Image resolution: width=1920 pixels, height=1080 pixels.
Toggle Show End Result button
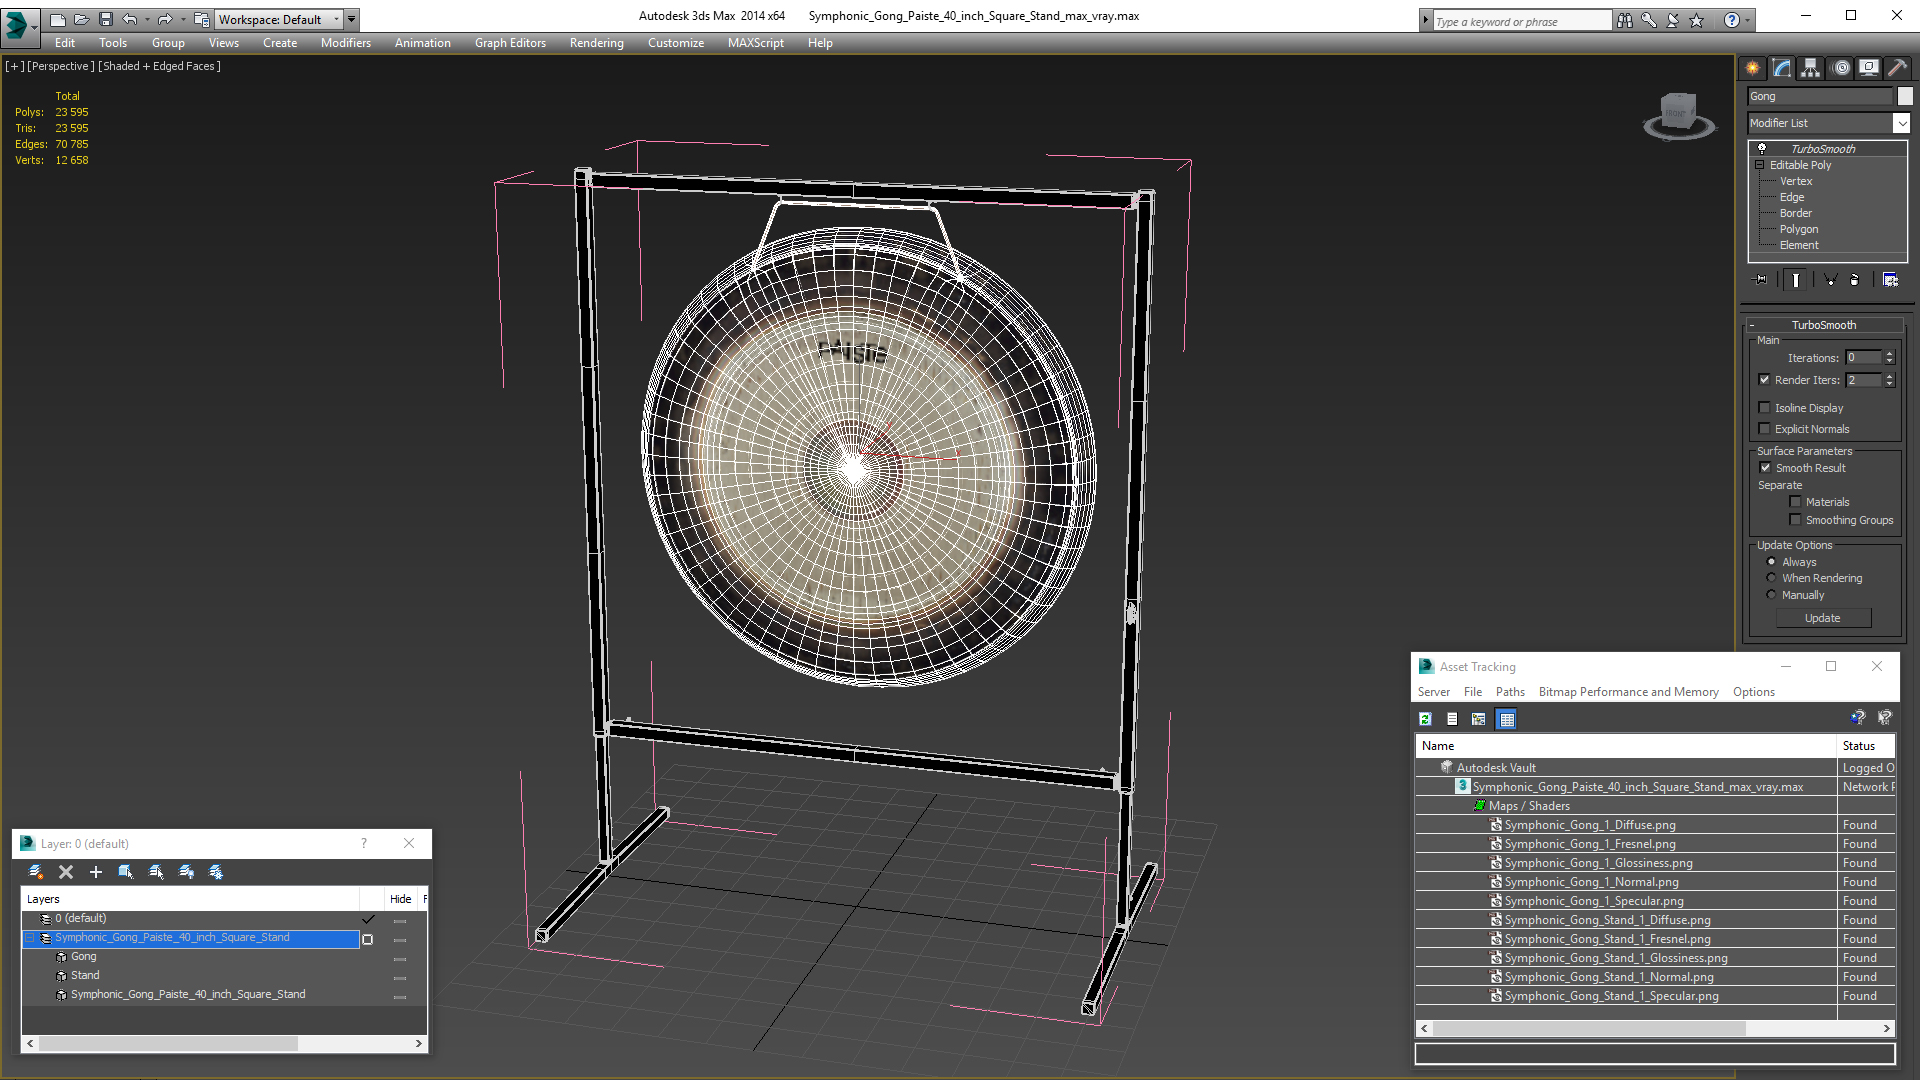pos(1796,280)
